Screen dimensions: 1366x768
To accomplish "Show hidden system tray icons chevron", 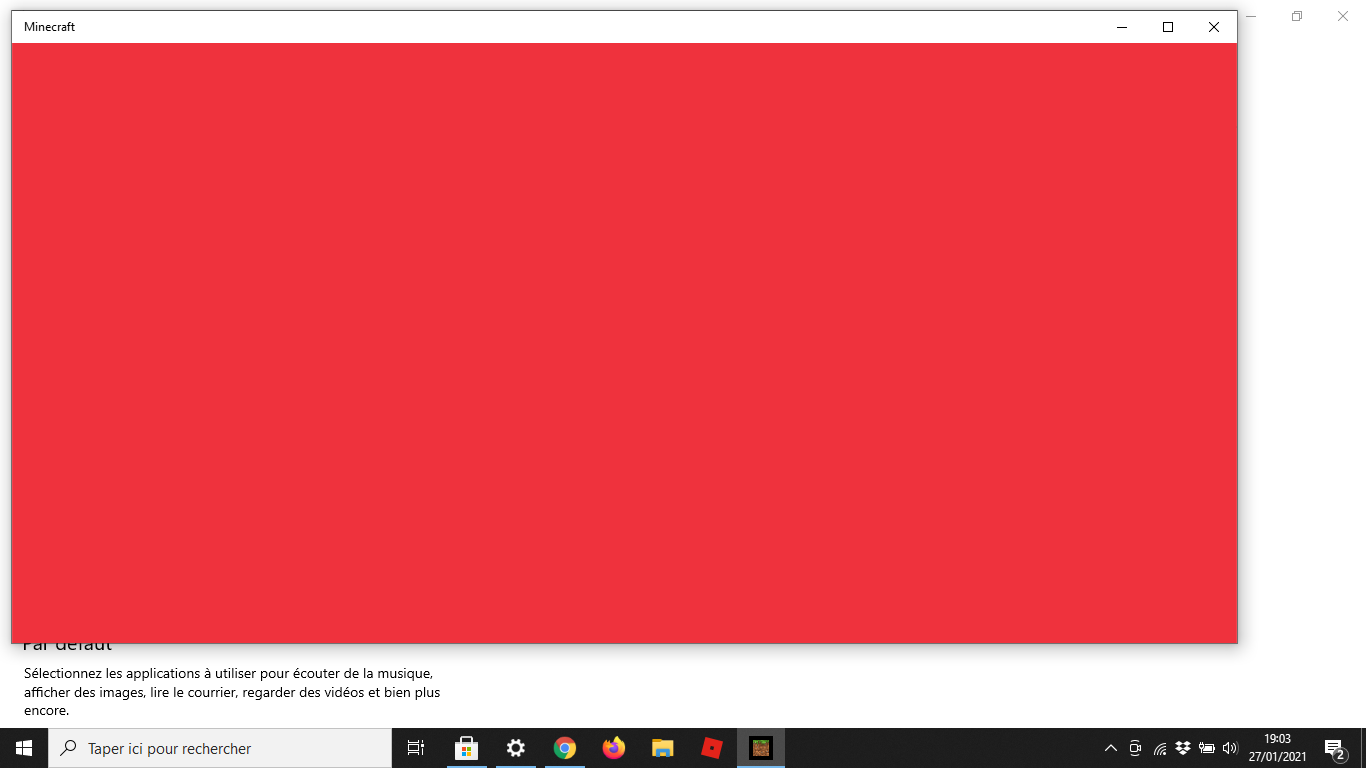I will [x=1110, y=748].
